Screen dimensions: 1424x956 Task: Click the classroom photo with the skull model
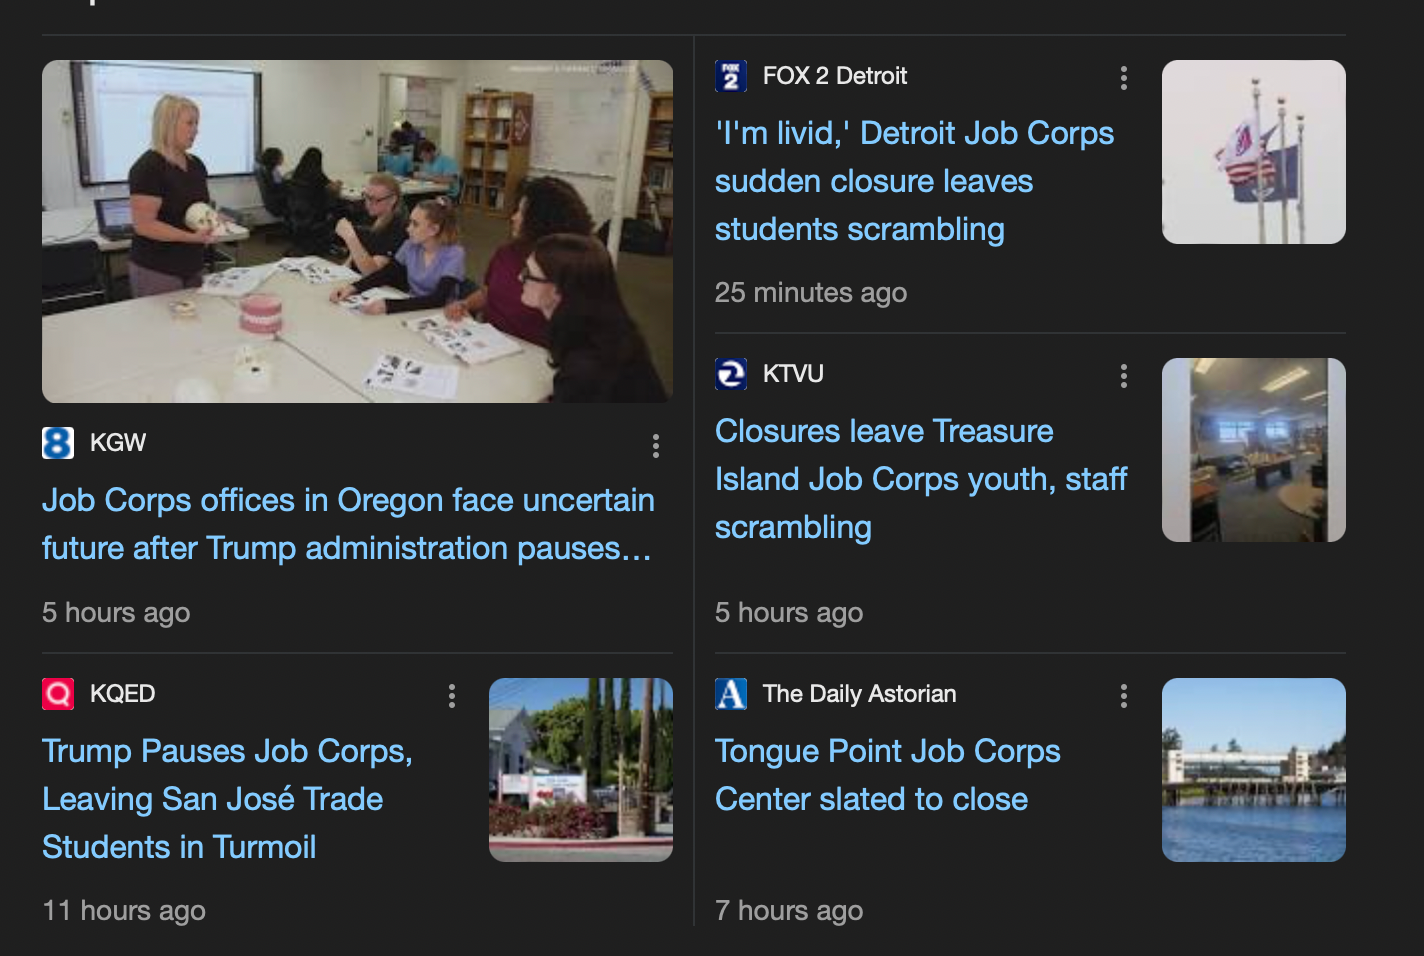(357, 231)
